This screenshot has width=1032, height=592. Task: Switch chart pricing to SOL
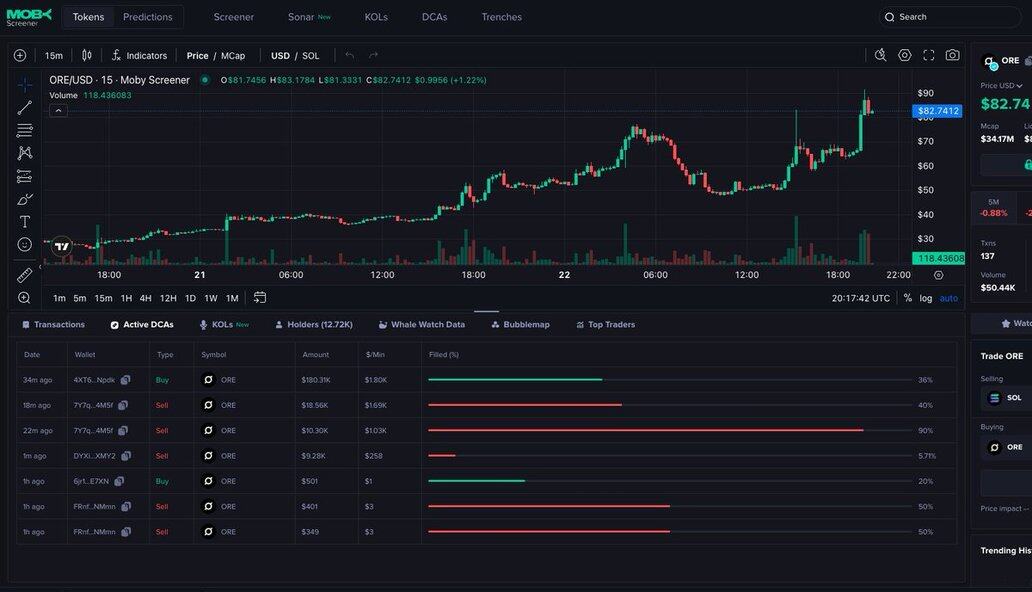pyautogui.click(x=311, y=56)
